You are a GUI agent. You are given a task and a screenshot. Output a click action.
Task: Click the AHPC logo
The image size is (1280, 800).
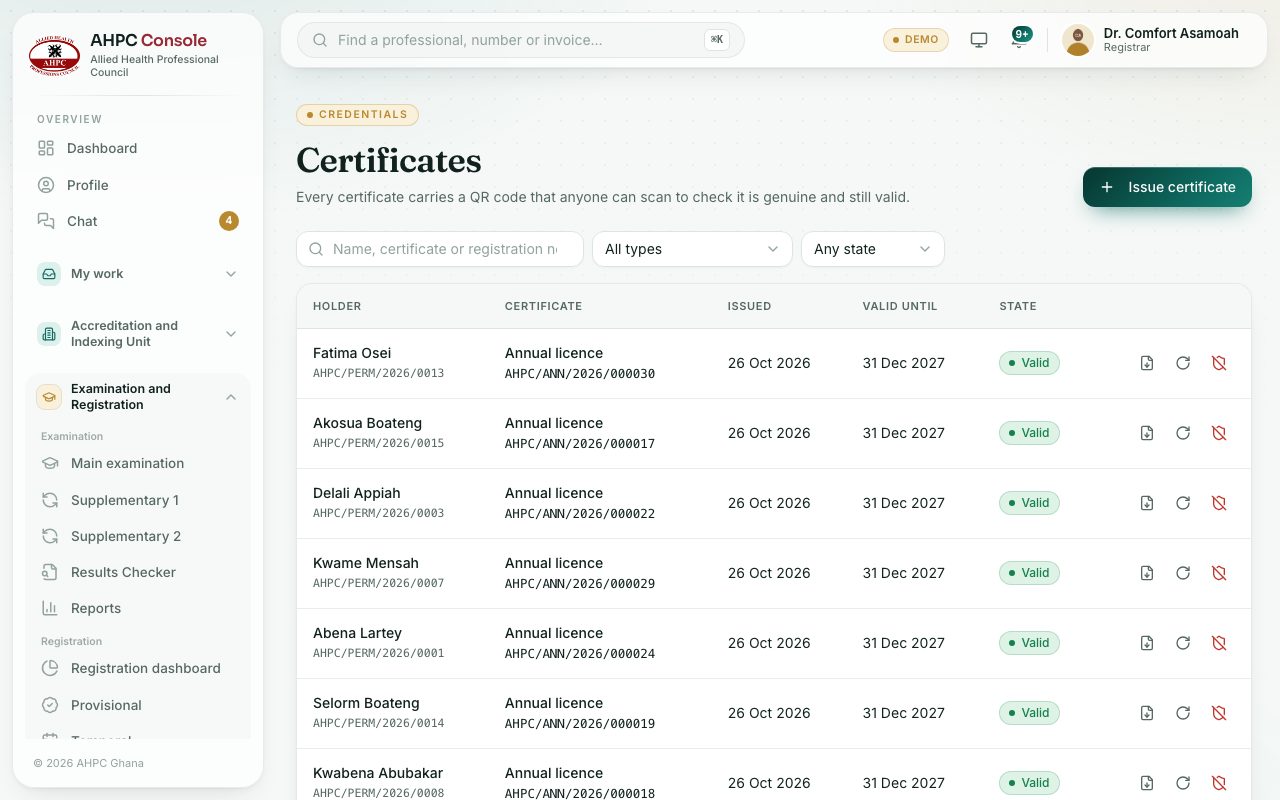[x=54, y=55]
